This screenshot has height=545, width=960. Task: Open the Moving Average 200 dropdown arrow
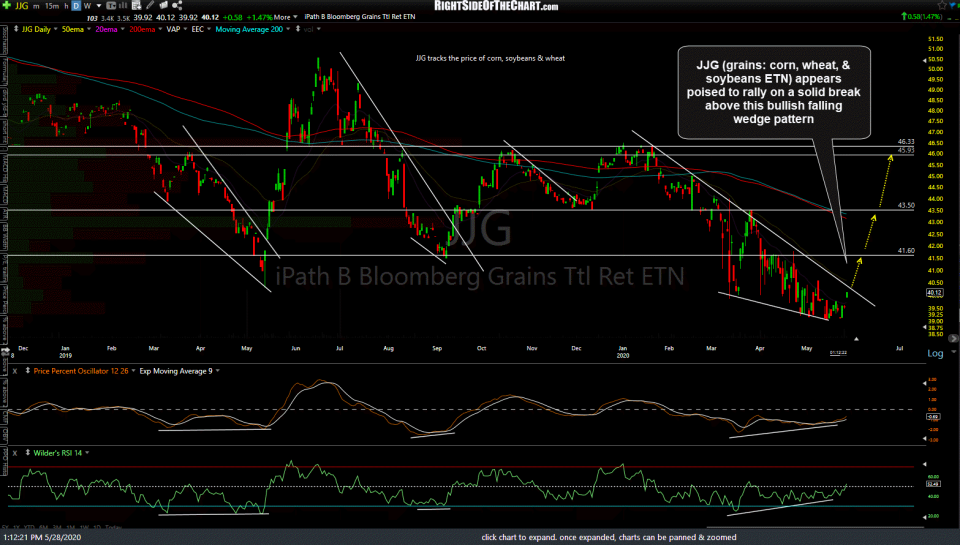tap(288, 29)
